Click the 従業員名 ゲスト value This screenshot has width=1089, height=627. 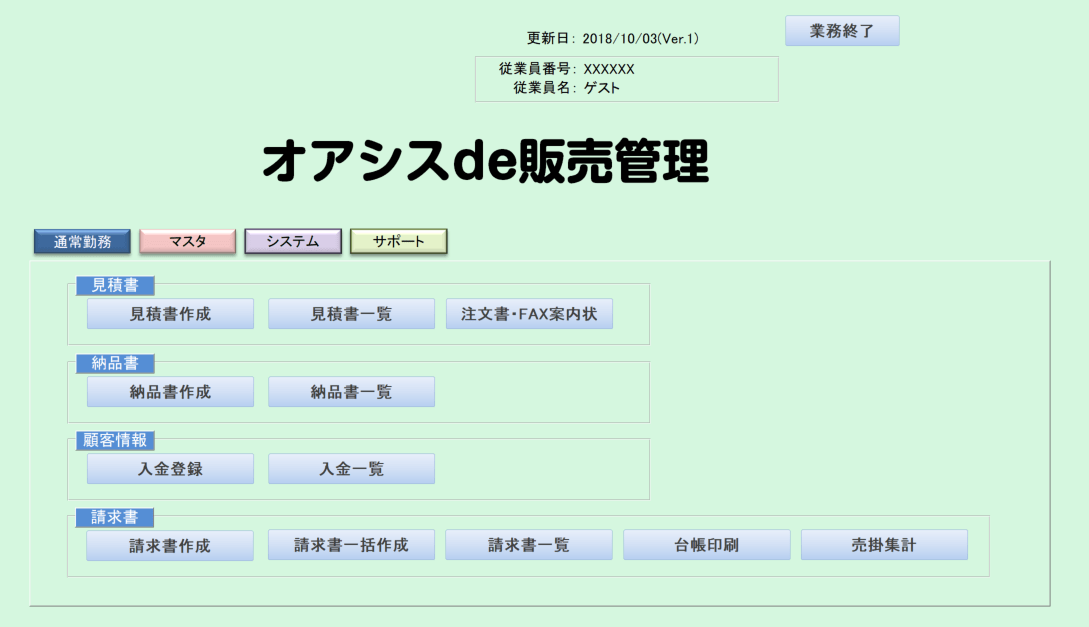tap(601, 88)
